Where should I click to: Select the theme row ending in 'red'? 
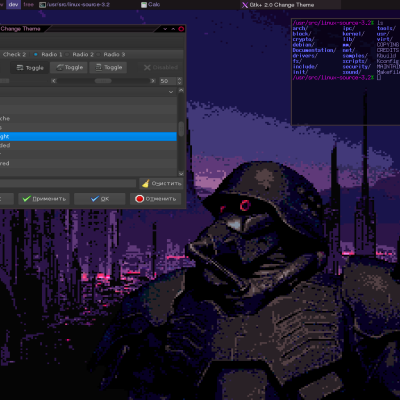tap(88, 163)
